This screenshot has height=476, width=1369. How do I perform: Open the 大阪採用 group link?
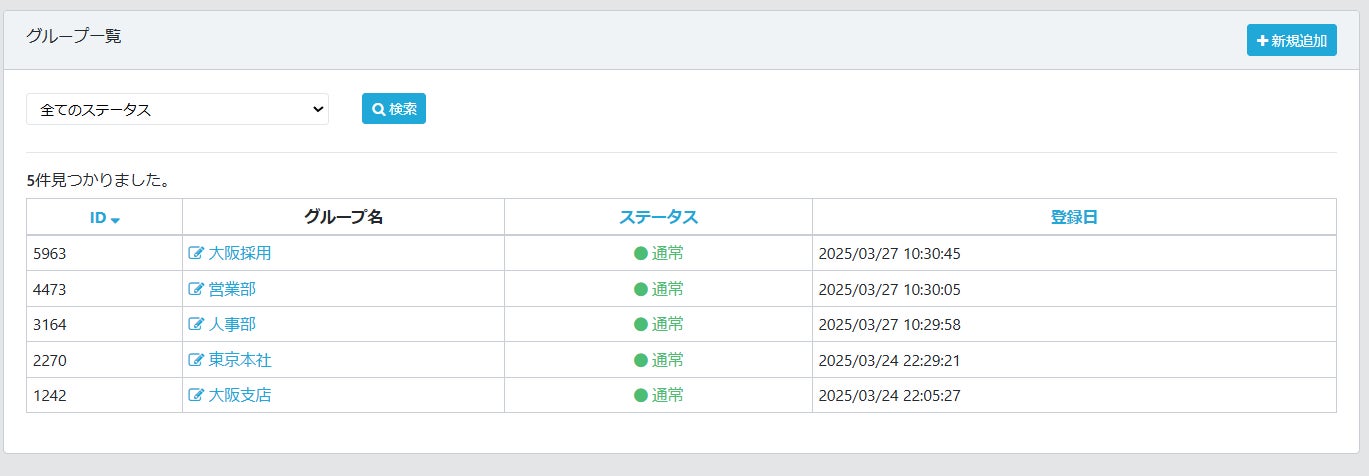[x=240, y=254]
